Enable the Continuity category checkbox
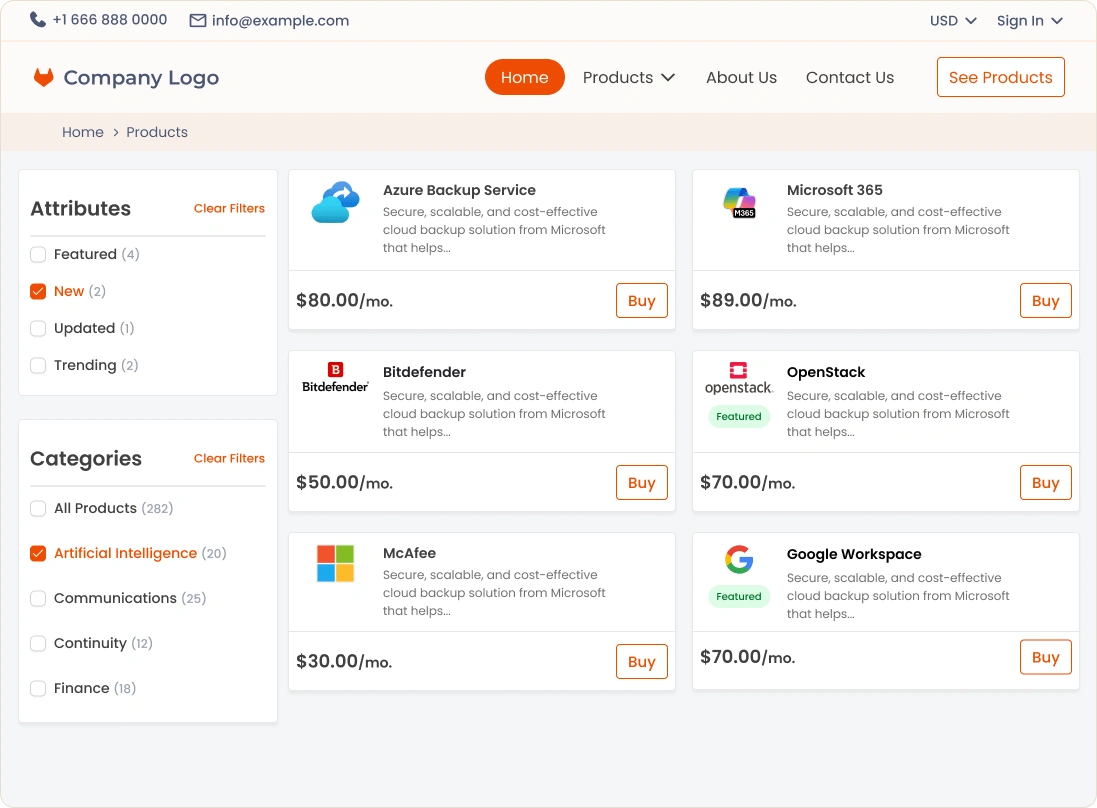The image size is (1097, 808). 38,643
